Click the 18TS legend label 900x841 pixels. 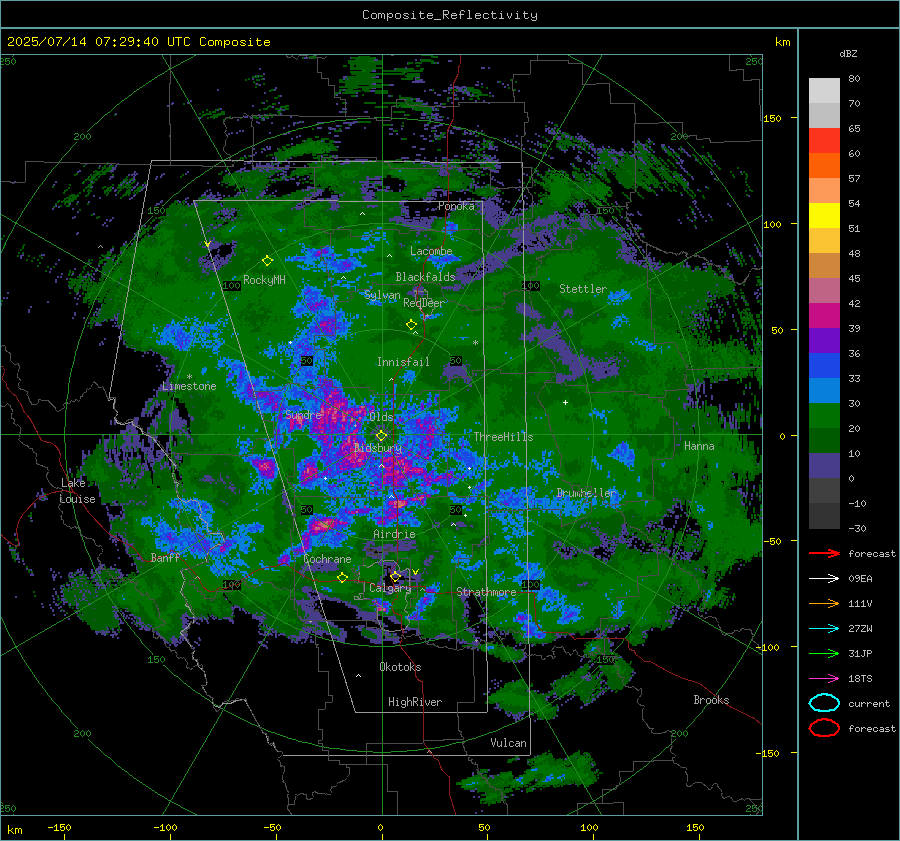click(860, 679)
